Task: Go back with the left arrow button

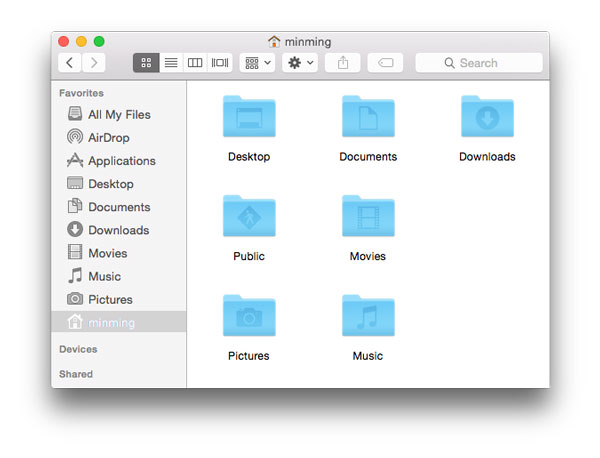Action: click(70, 63)
